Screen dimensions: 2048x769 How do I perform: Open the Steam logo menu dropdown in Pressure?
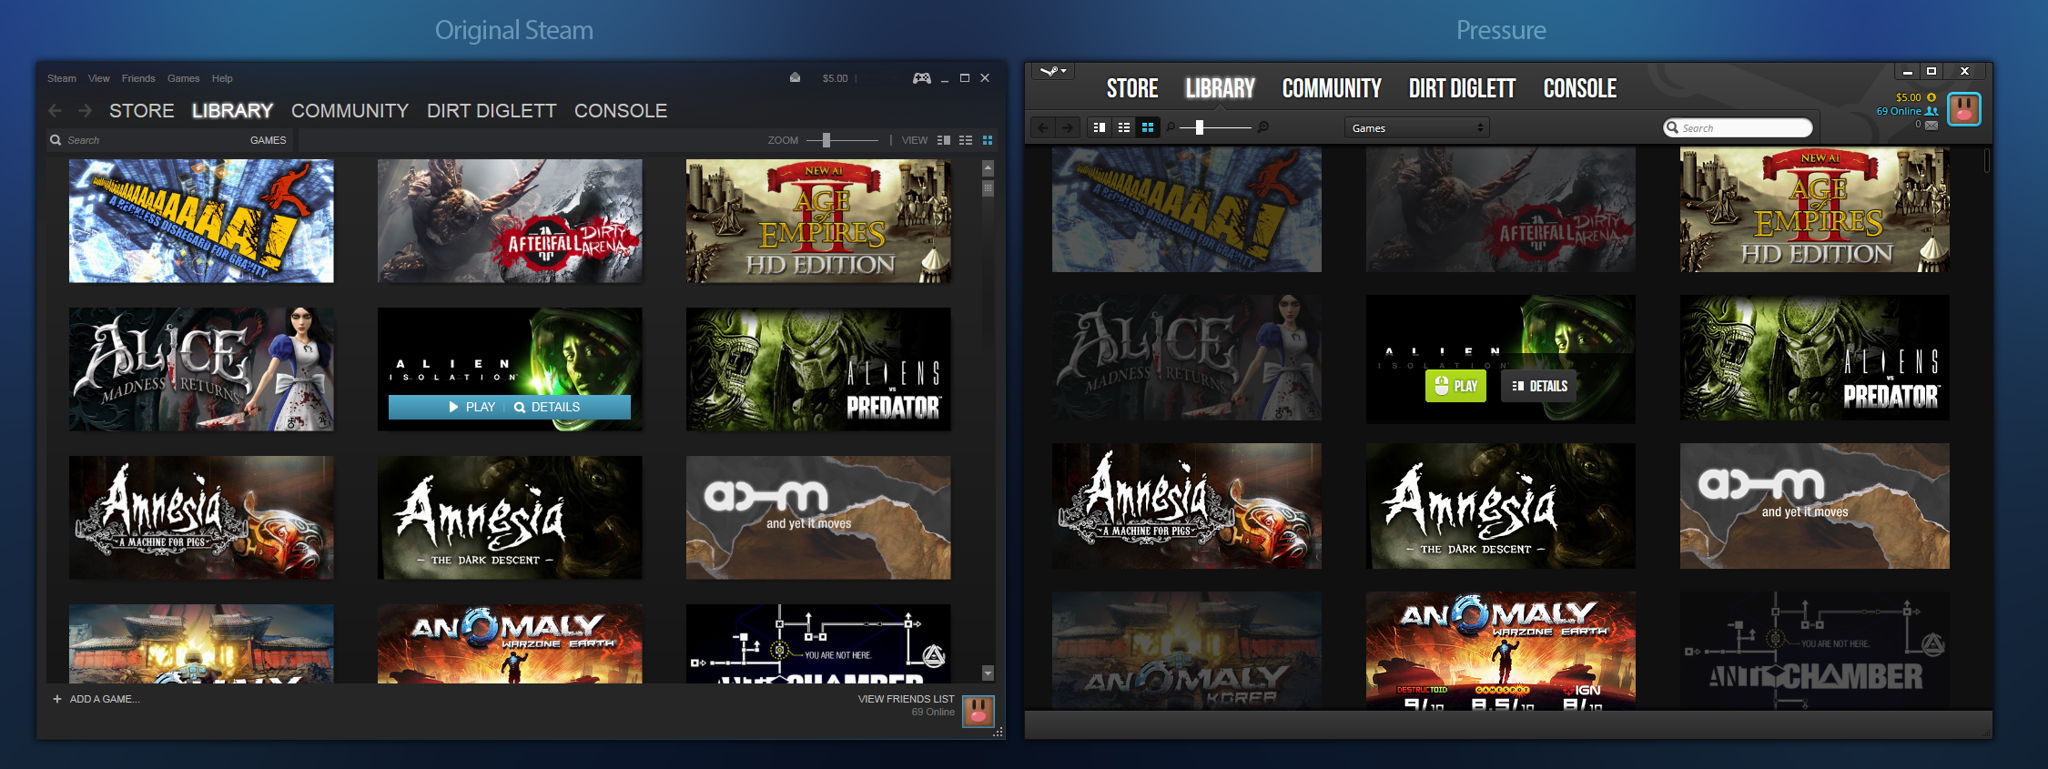[1053, 71]
